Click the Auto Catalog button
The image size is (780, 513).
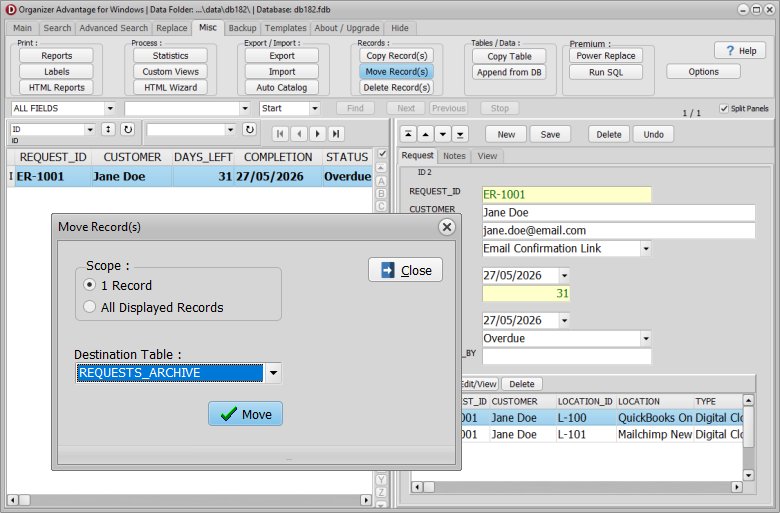click(282, 88)
